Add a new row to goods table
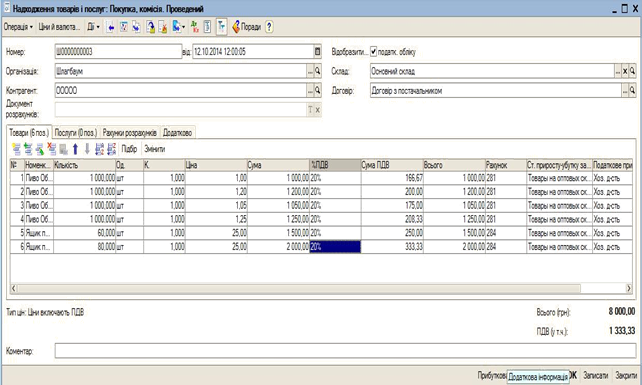 [16, 149]
